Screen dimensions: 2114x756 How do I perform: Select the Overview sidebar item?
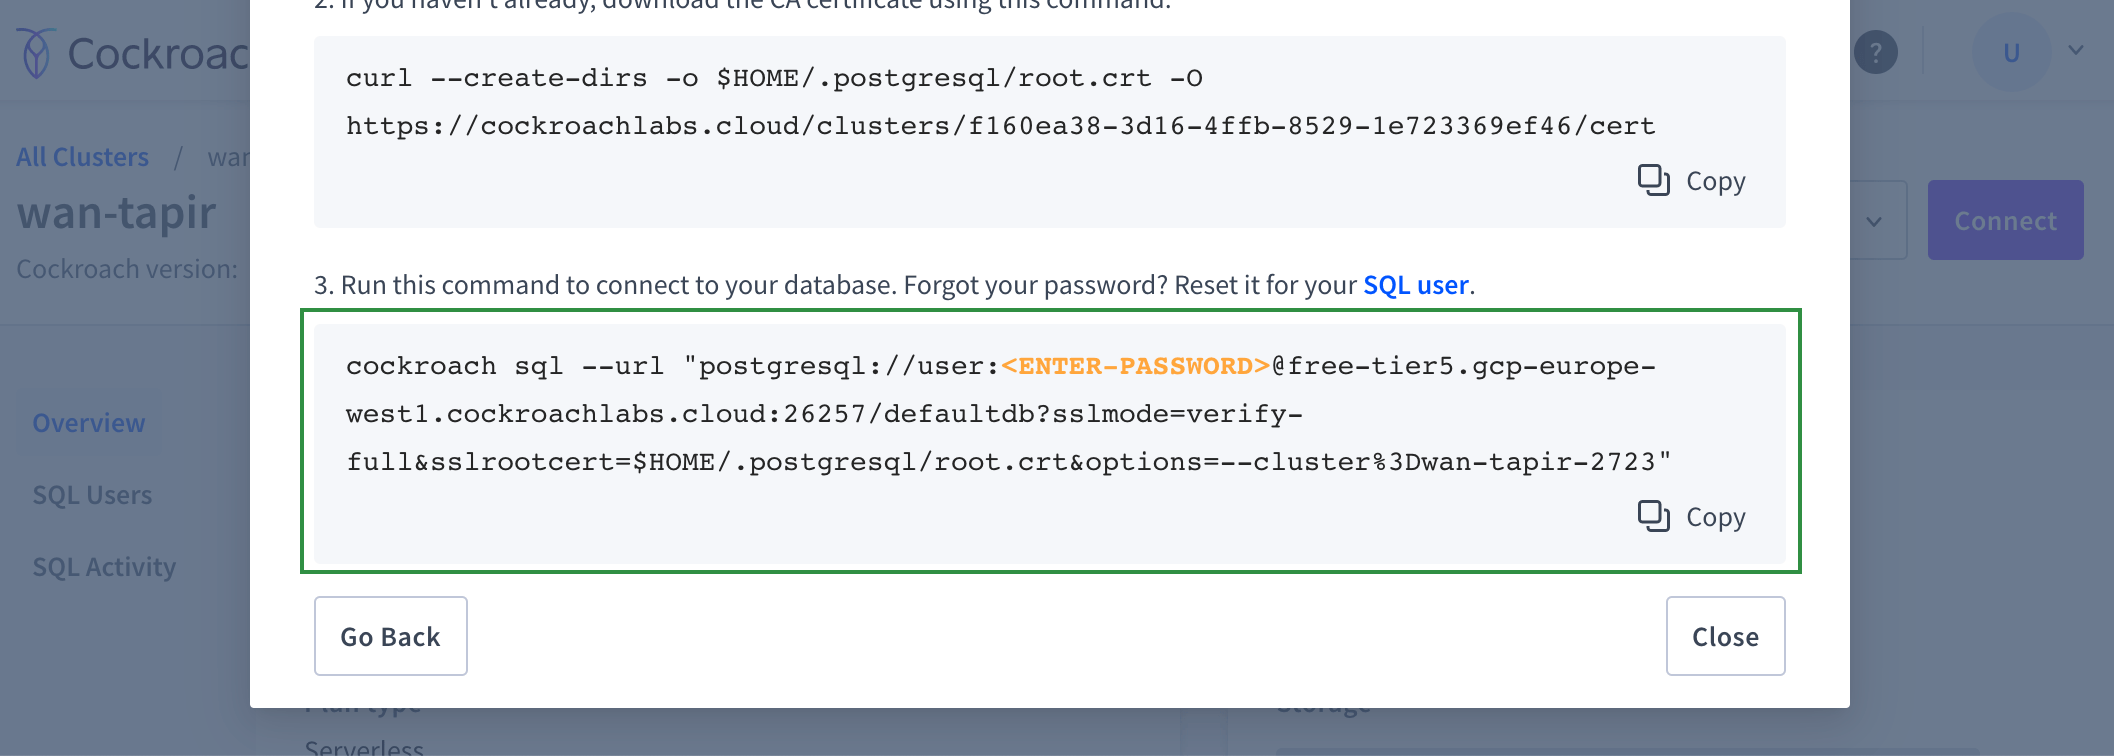click(x=89, y=423)
